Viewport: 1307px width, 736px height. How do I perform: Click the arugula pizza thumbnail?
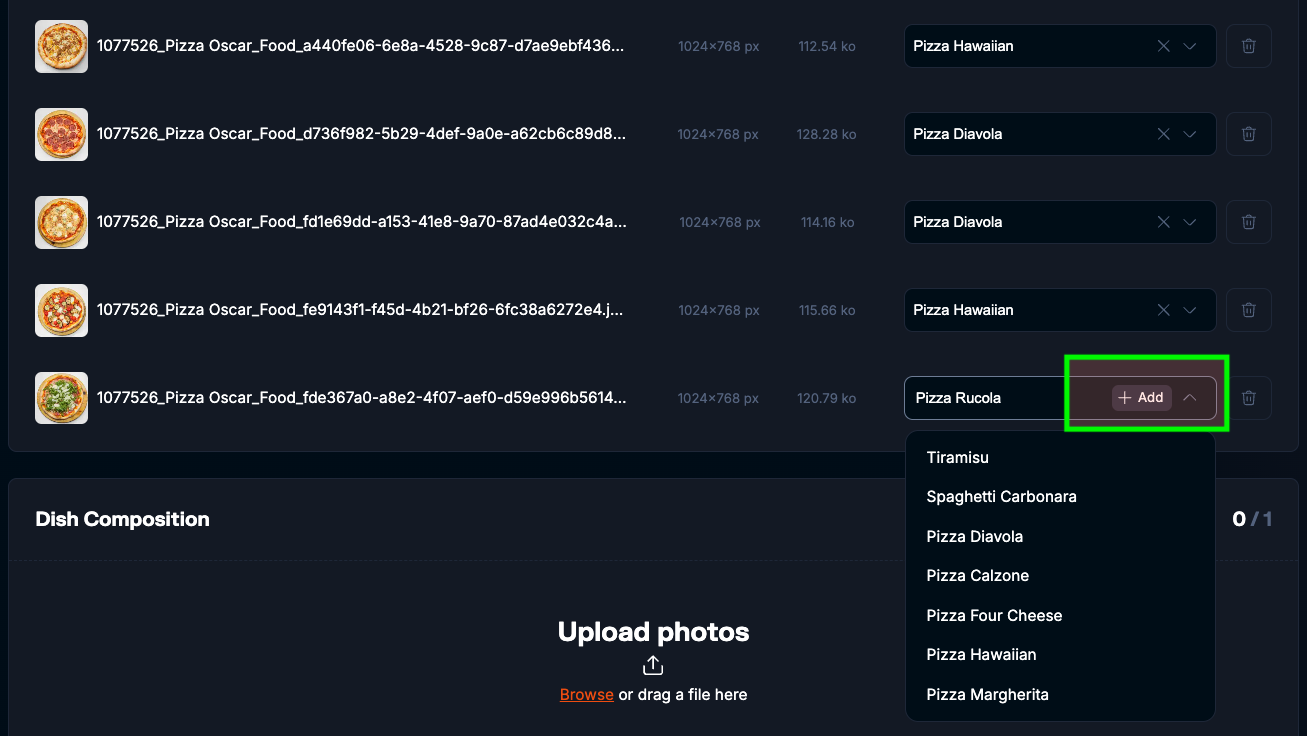(61, 397)
